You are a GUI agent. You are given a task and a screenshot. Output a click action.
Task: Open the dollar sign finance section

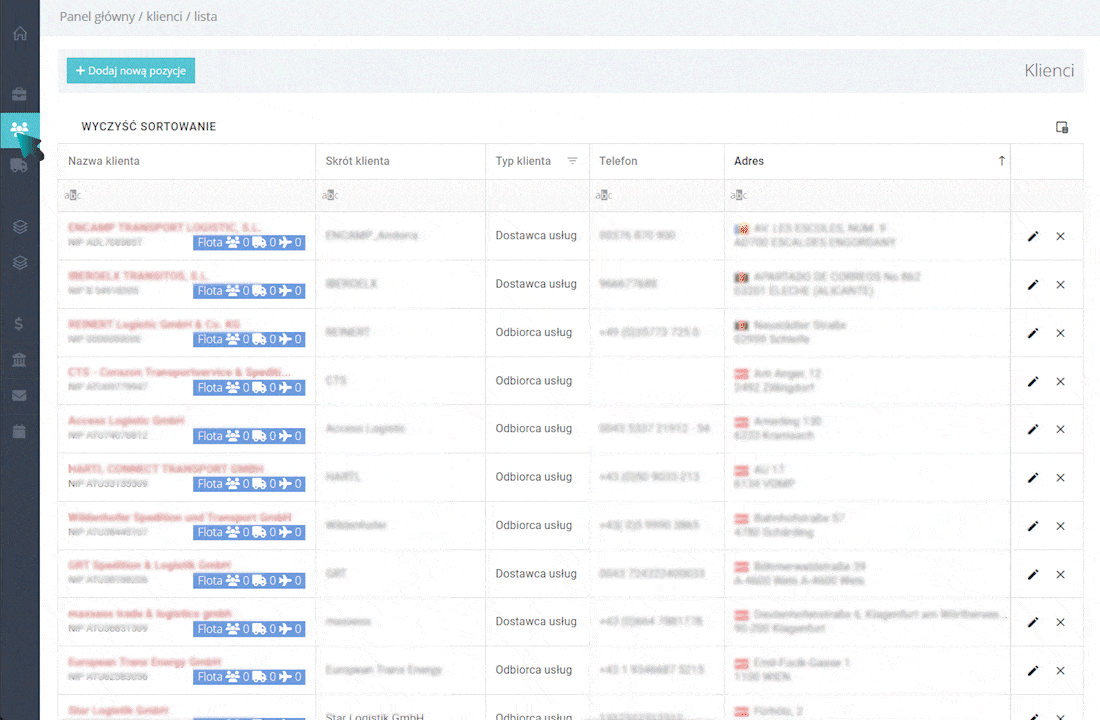[20, 324]
